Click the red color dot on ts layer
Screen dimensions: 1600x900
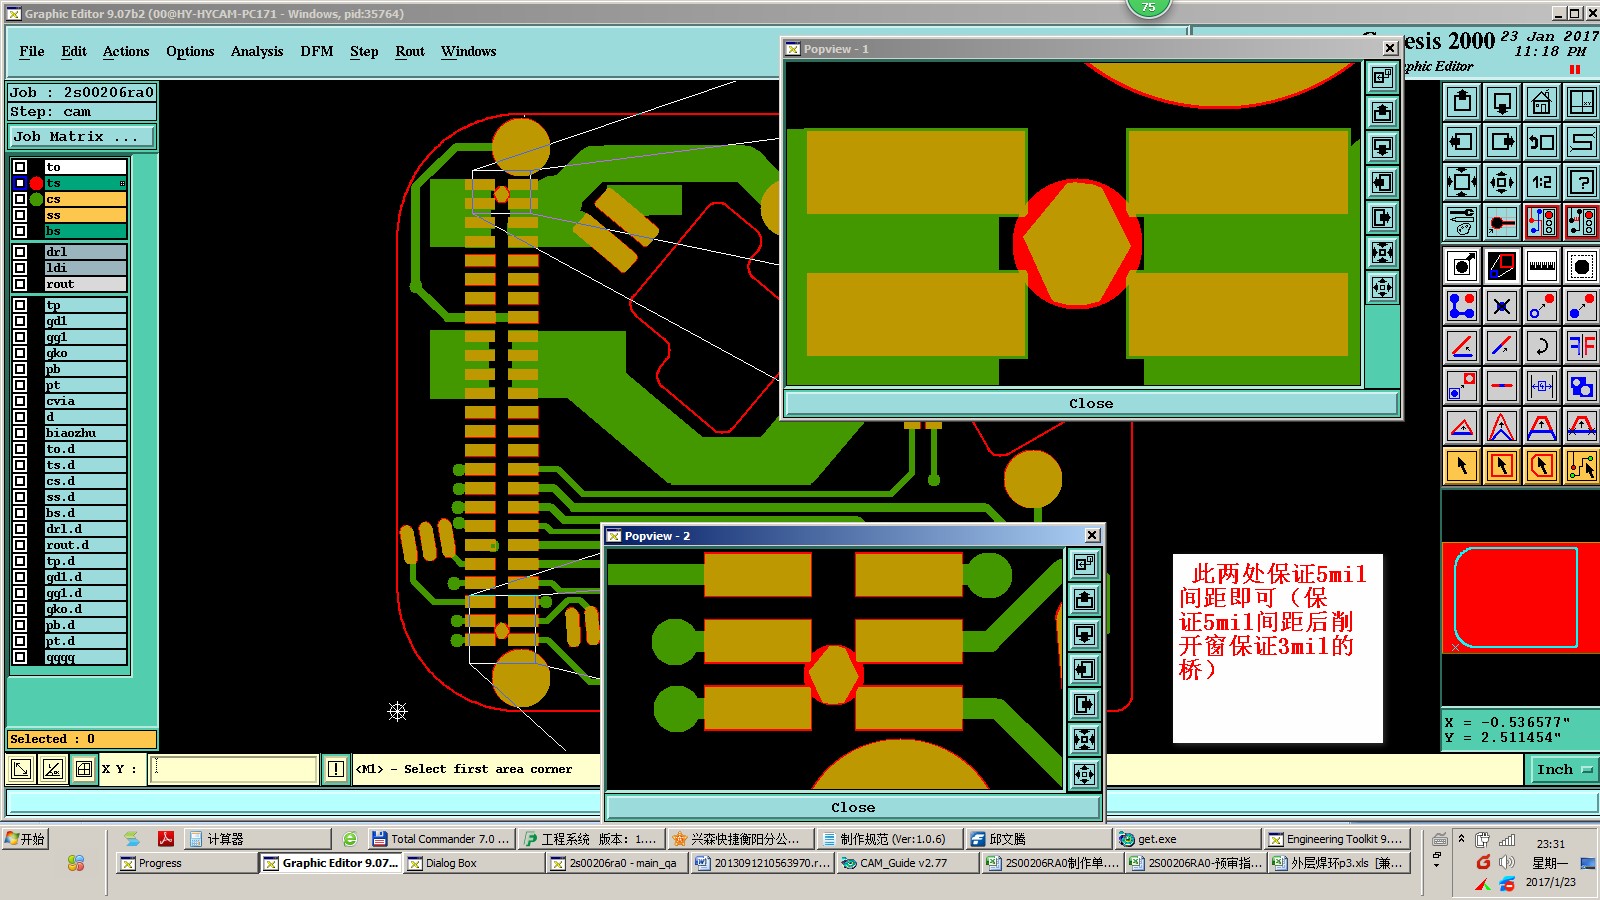tap(37, 183)
